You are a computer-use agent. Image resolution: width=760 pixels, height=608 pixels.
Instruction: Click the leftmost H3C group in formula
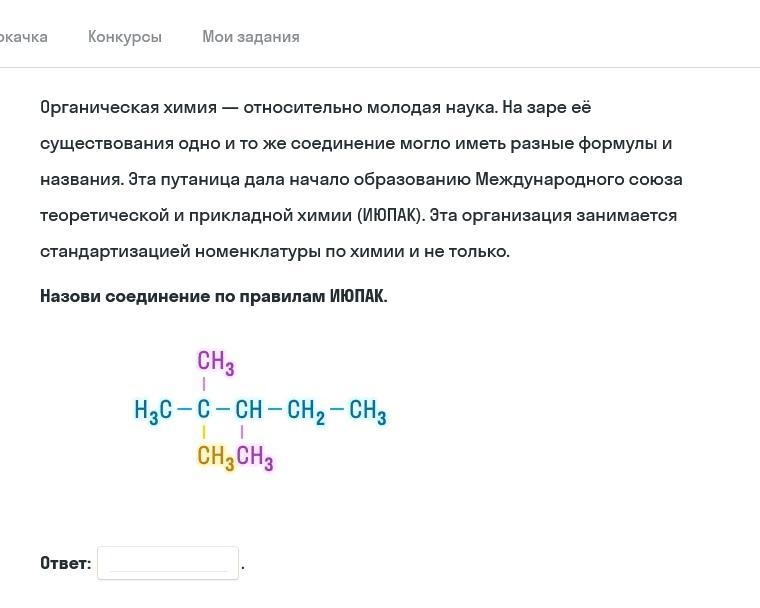point(153,410)
